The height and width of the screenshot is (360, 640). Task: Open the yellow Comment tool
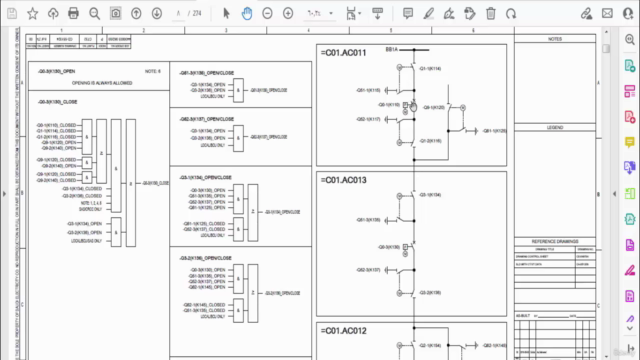coord(630,142)
